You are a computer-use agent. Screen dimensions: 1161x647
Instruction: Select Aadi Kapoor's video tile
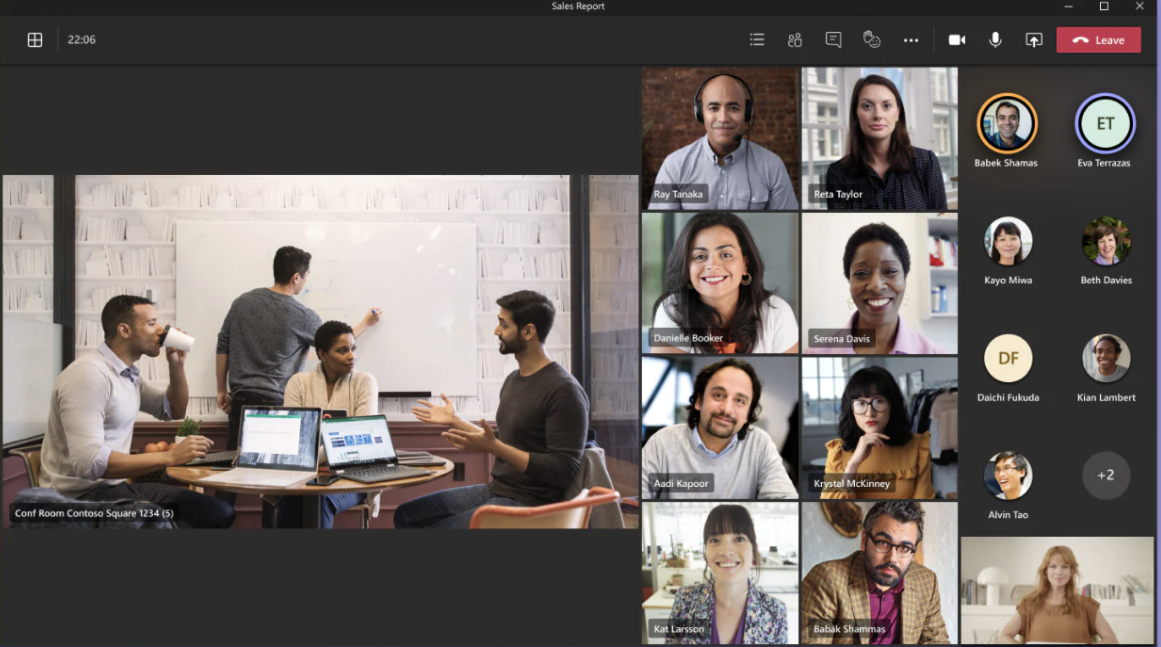coord(720,428)
